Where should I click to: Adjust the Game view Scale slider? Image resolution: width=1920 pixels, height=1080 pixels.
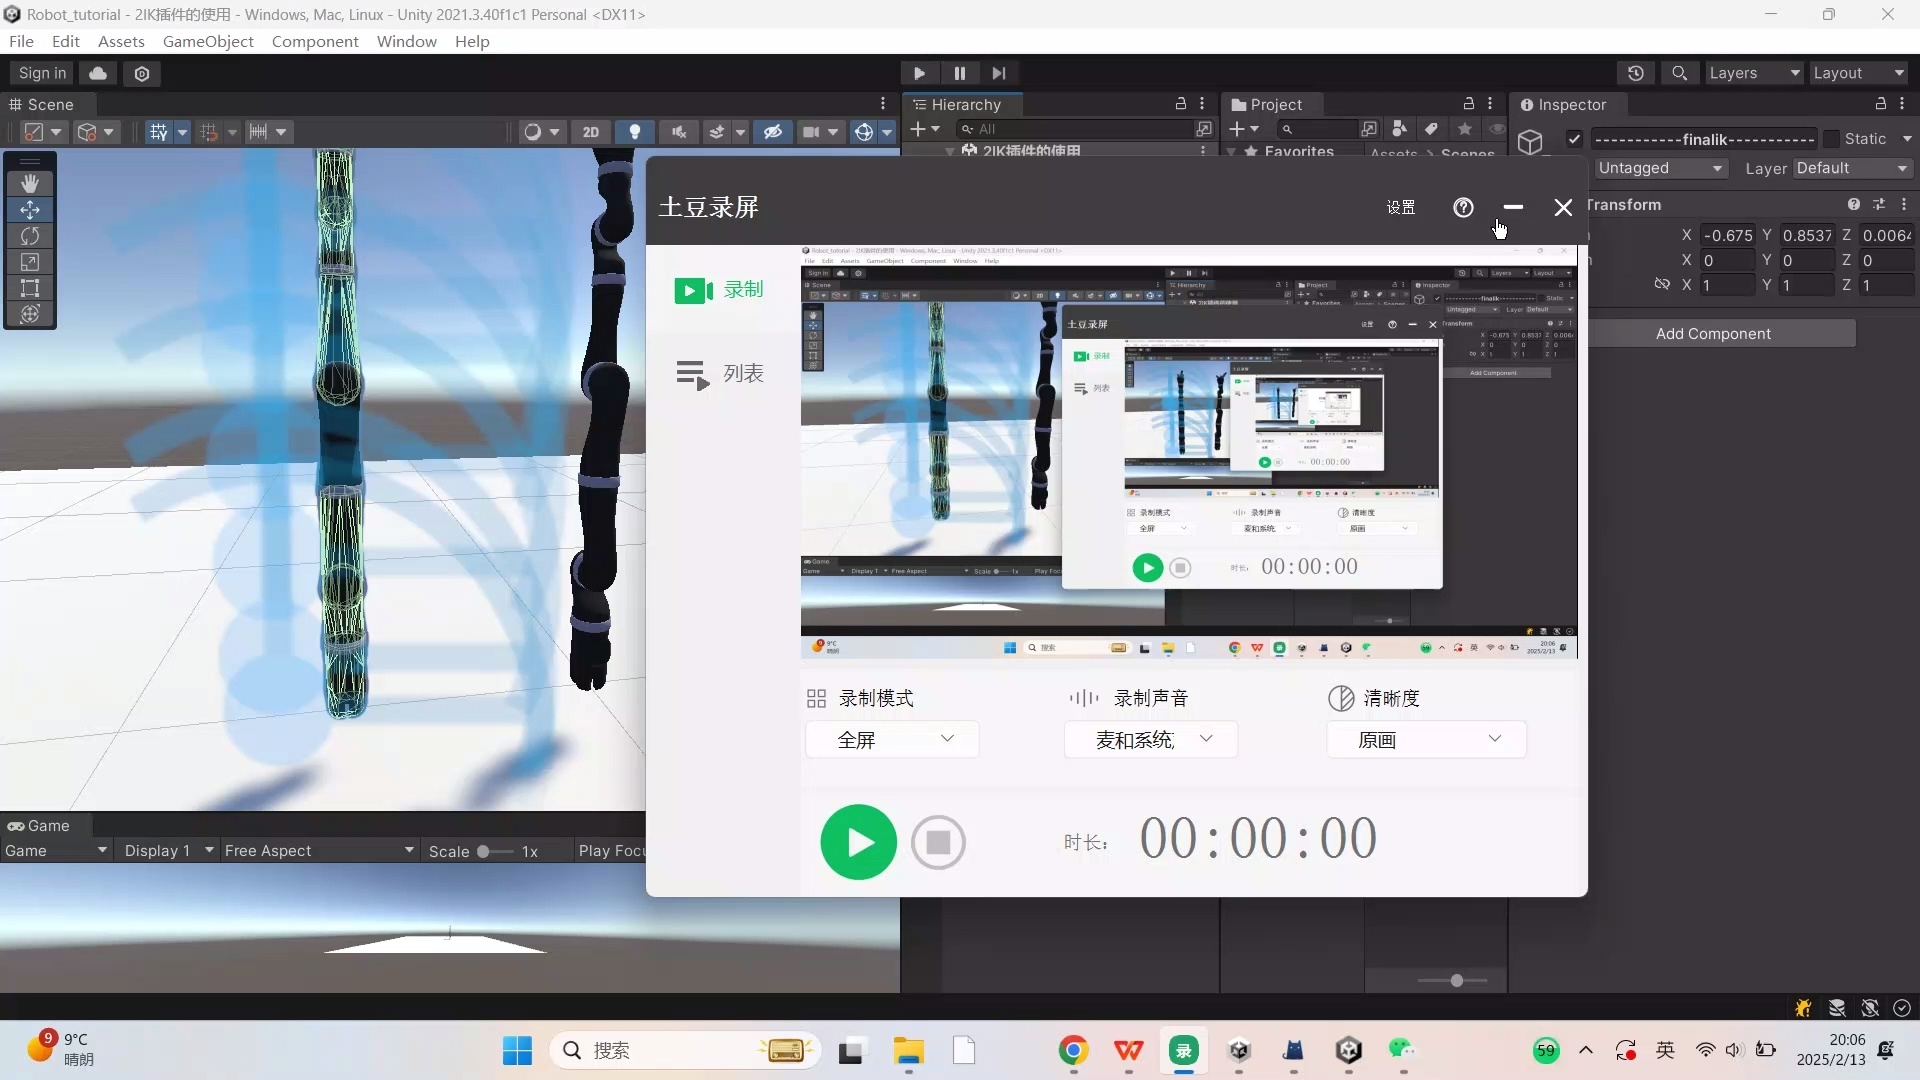point(484,851)
